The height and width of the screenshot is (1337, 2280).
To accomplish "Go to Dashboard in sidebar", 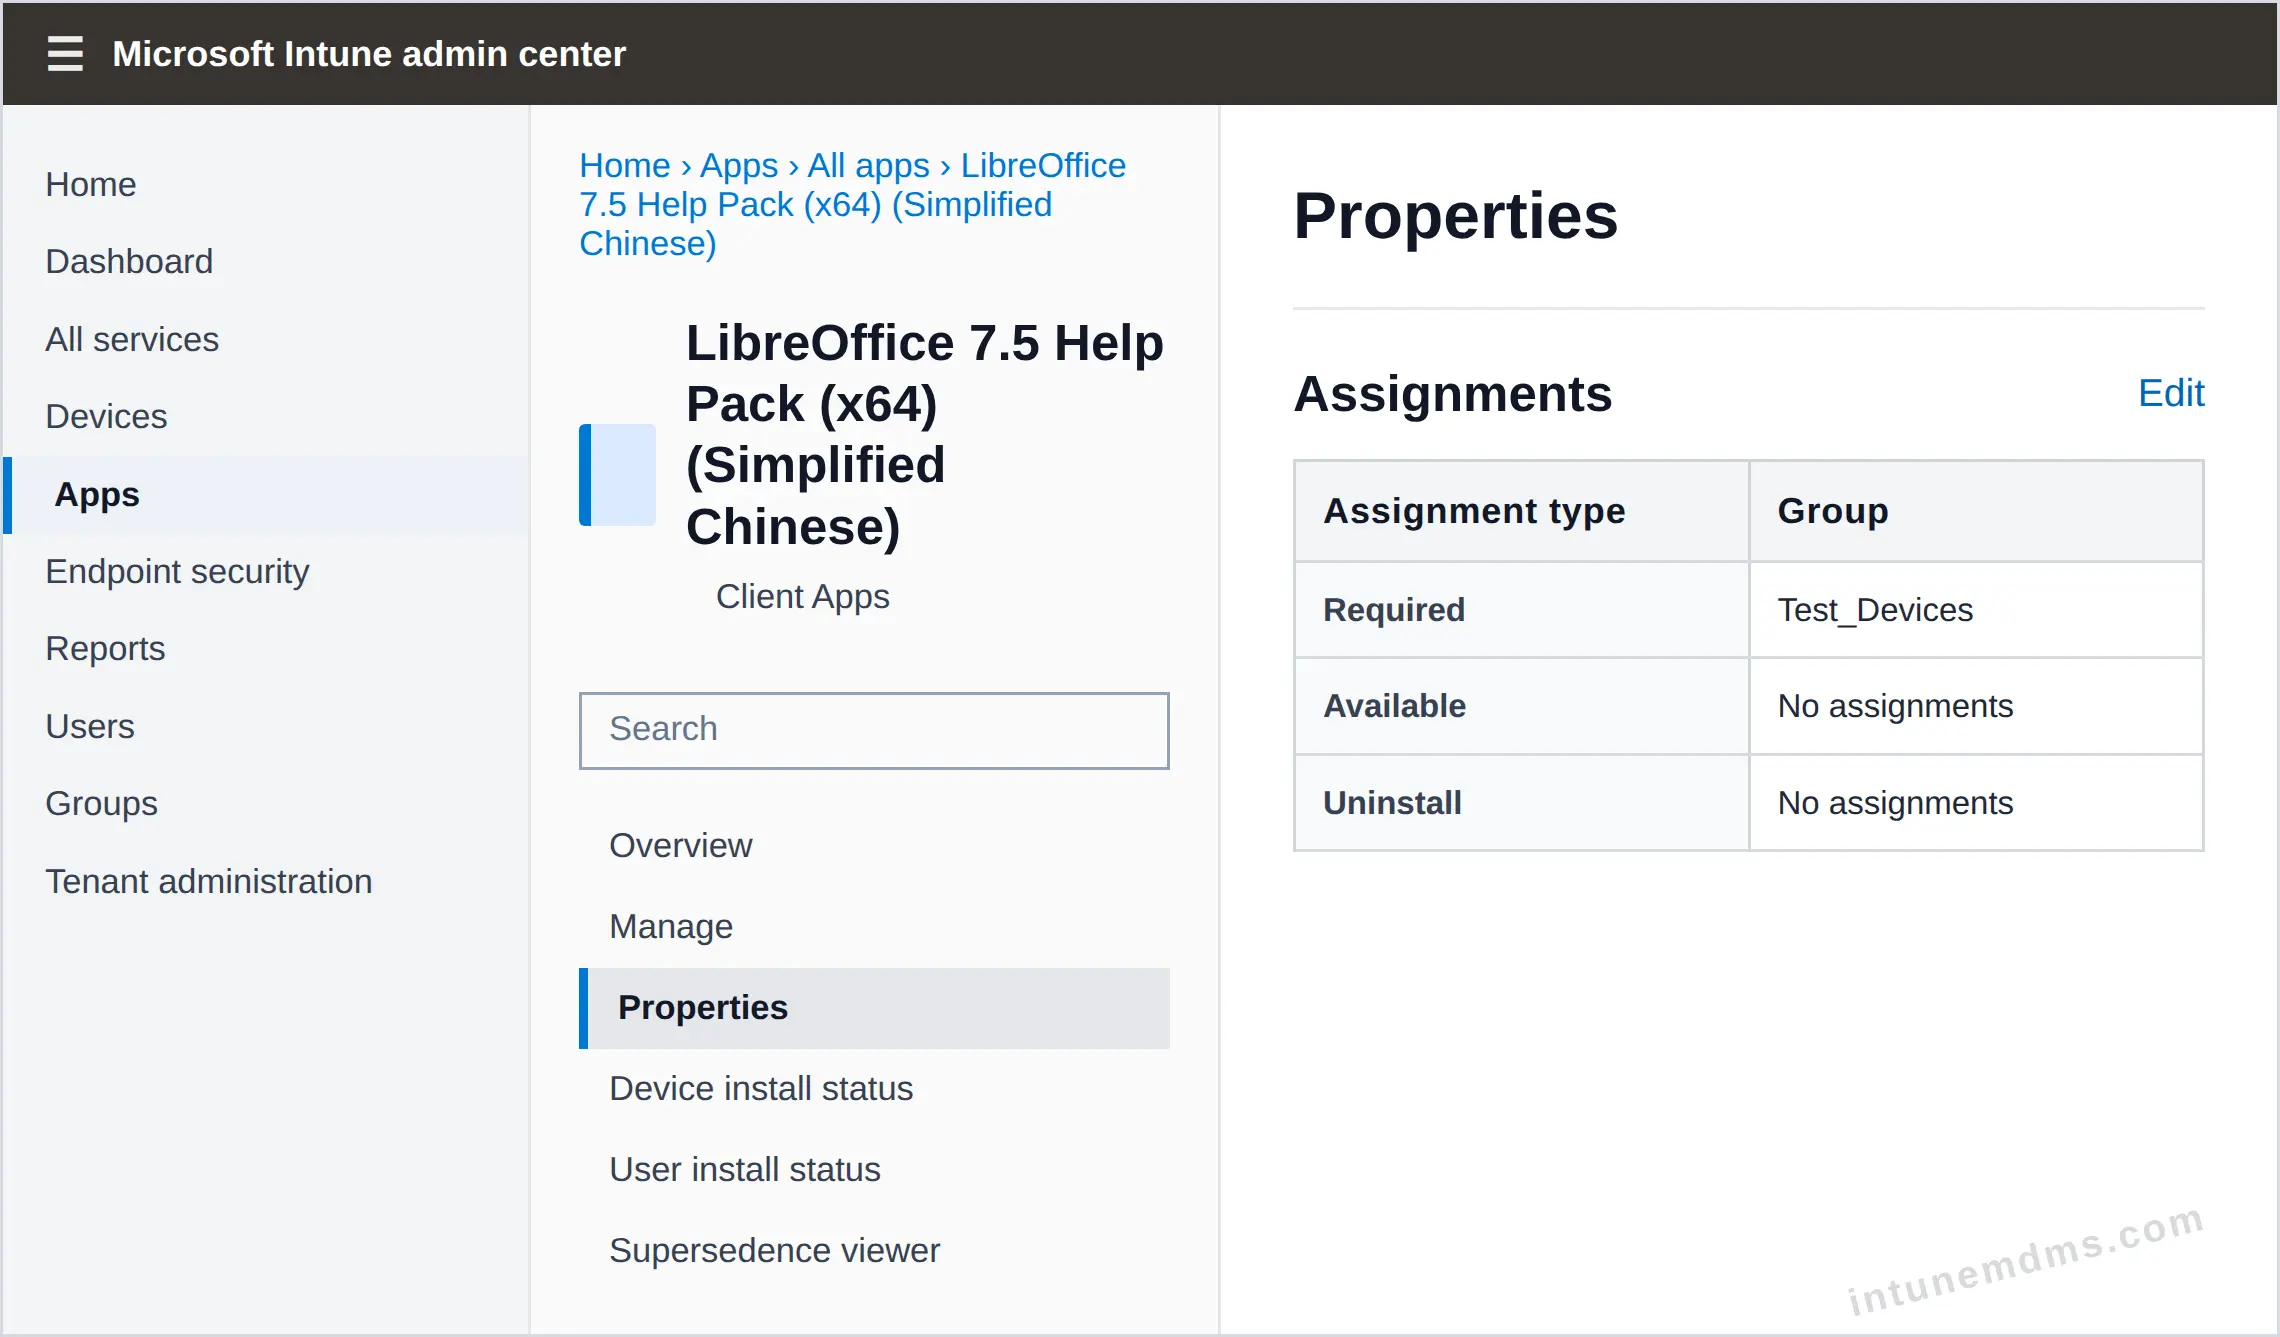I will coord(129,261).
